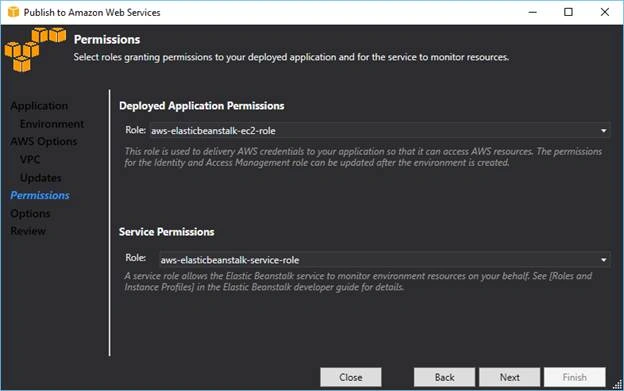Close the window with the X icon

tap(604, 12)
